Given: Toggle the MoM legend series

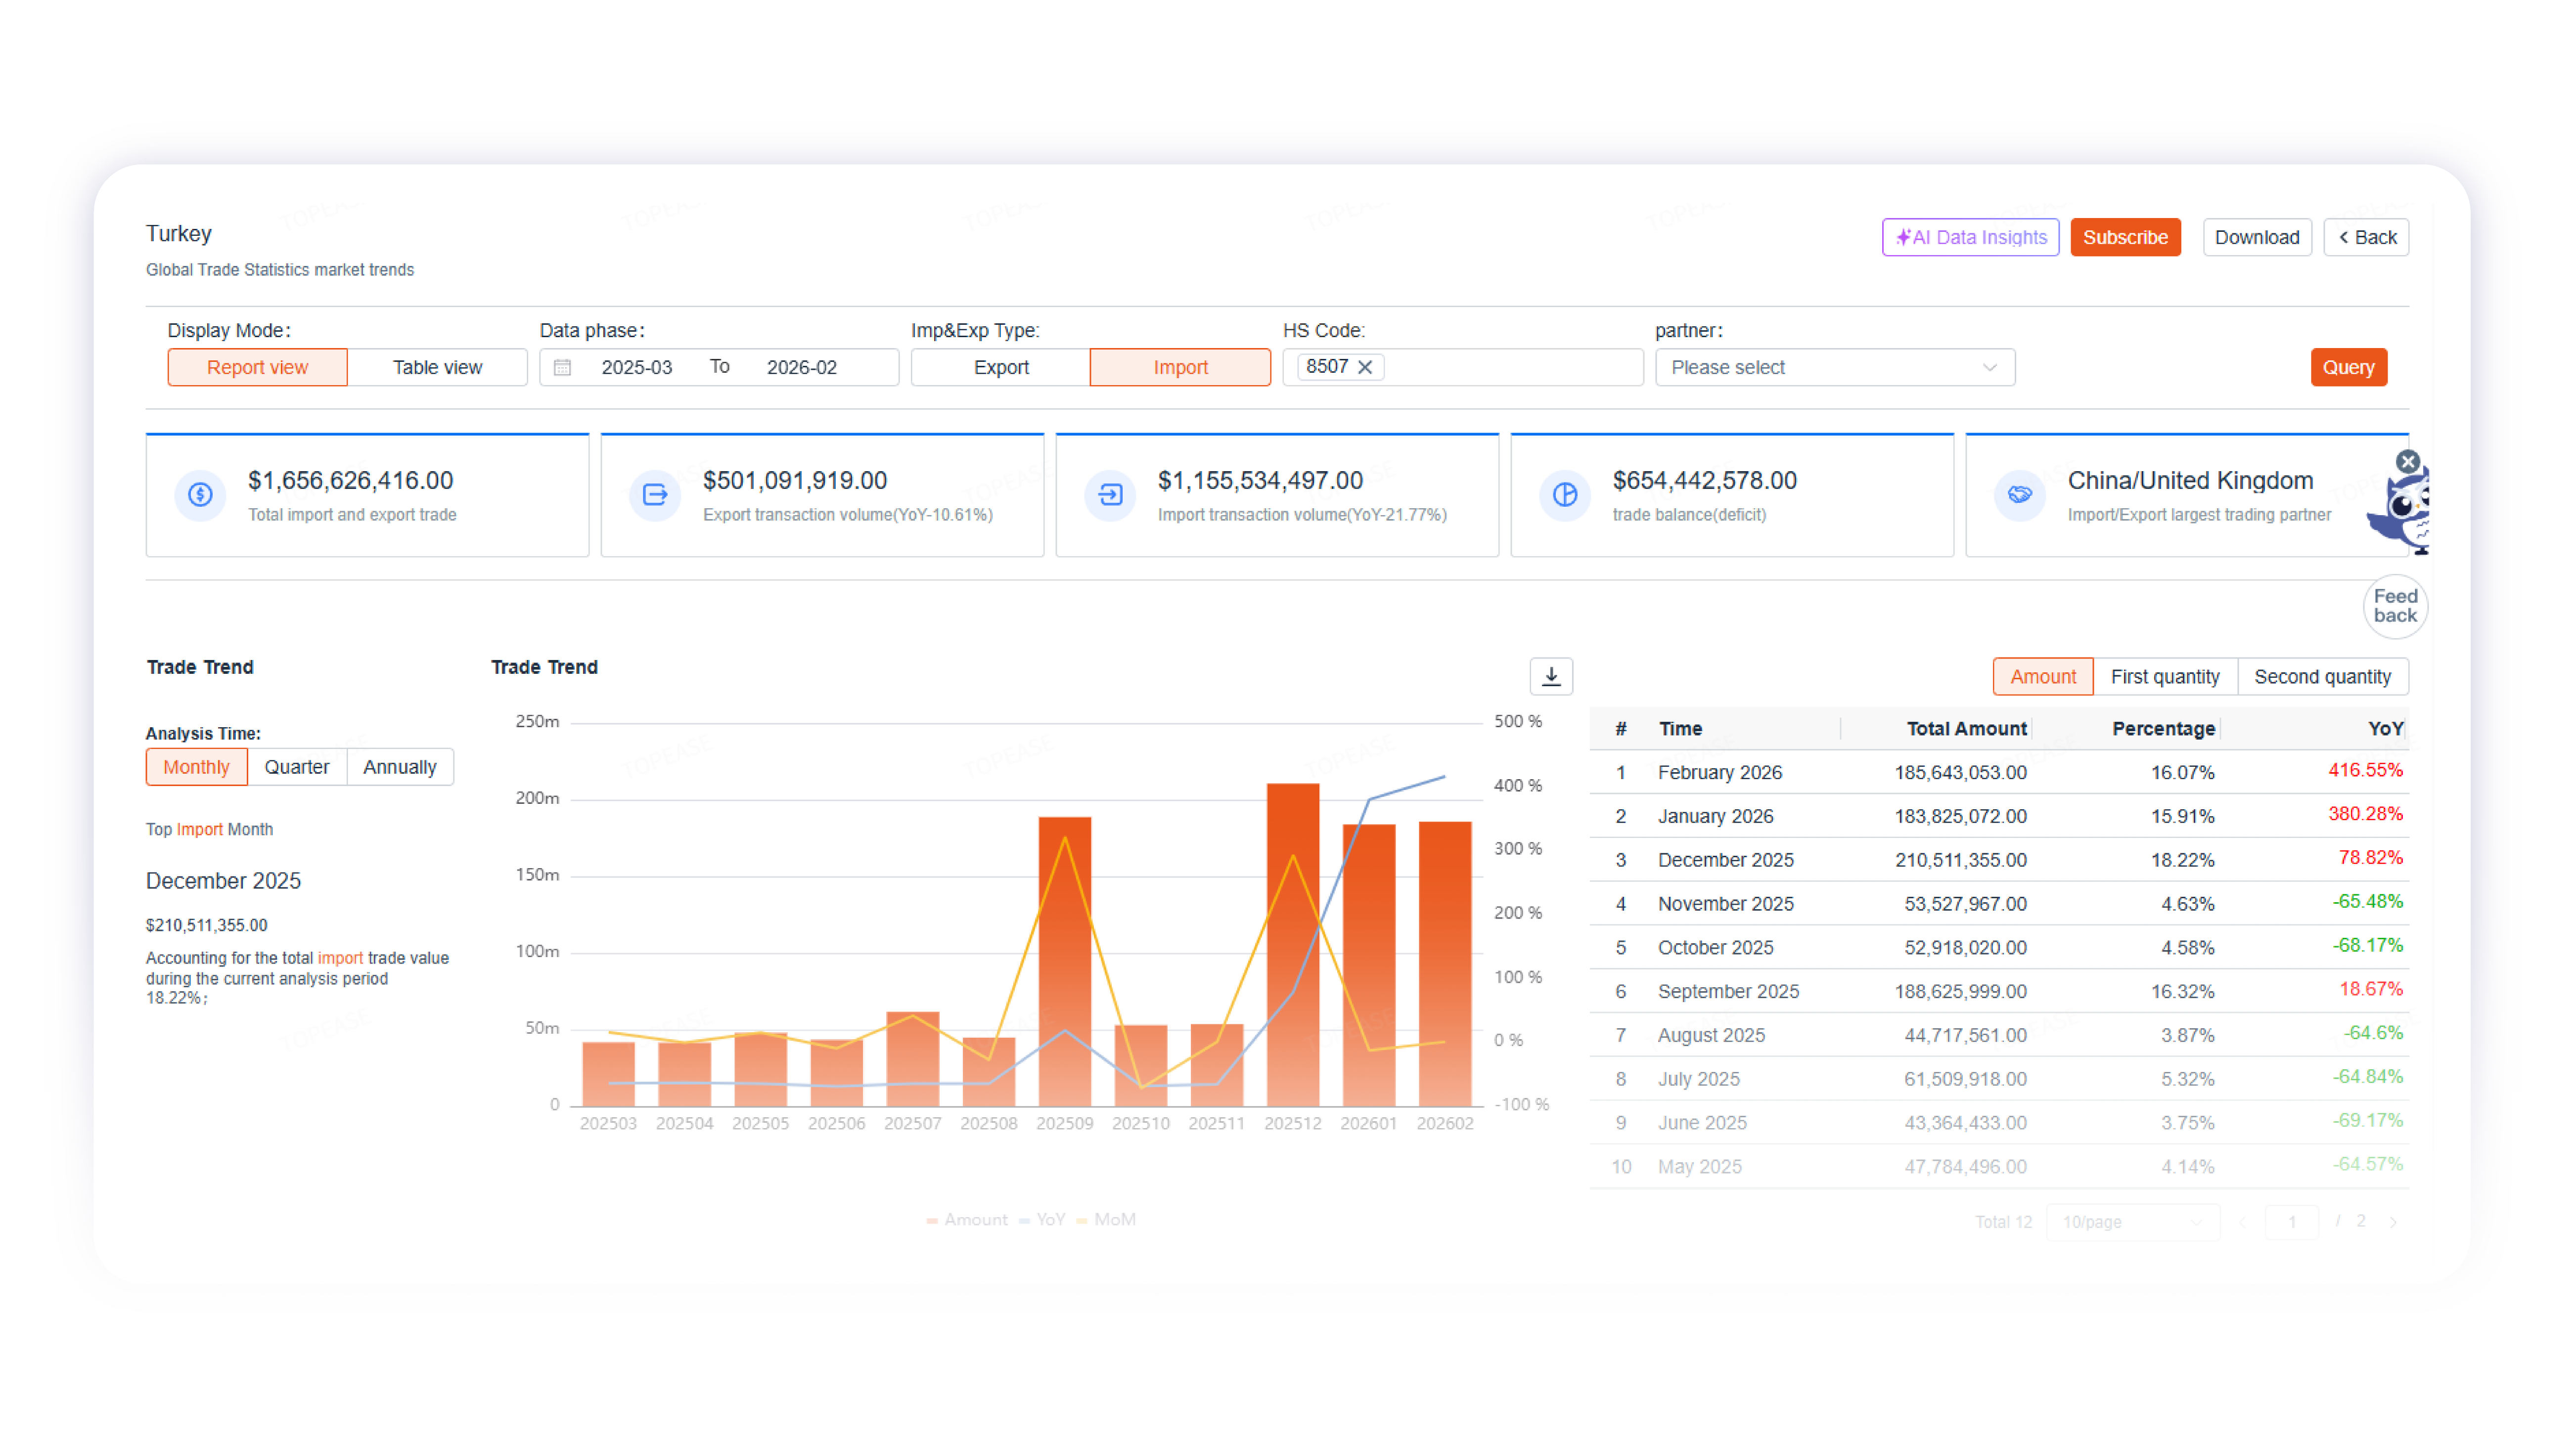Looking at the screenshot, I should (x=1106, y=1219).
